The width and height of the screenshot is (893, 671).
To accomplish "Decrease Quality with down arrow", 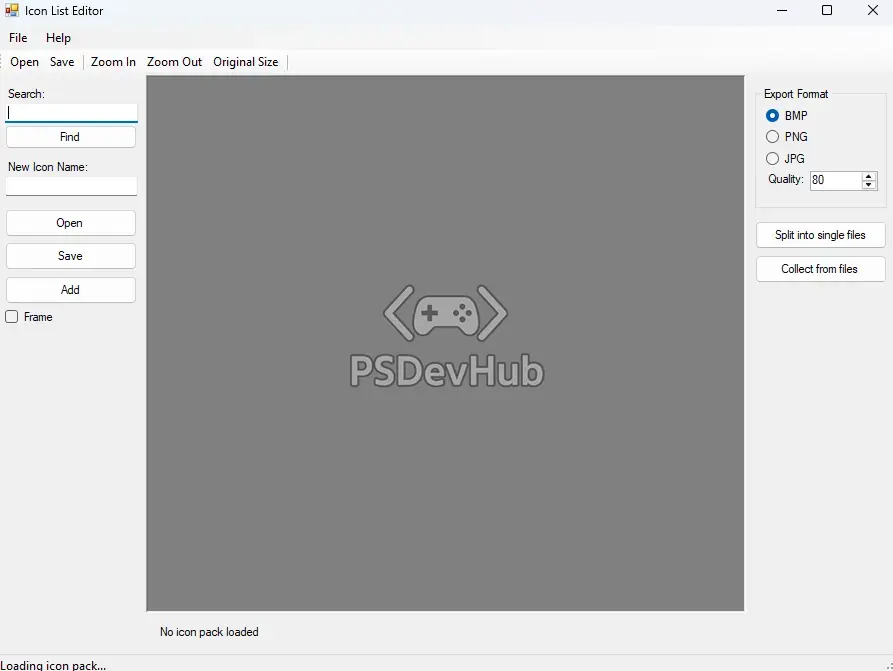I will point(869,185).
